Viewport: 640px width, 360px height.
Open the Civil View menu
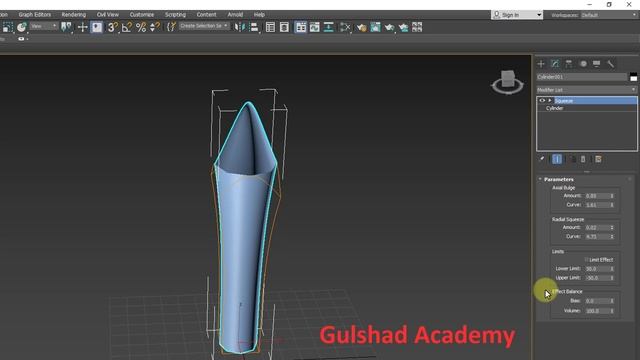tap(108, 15)
